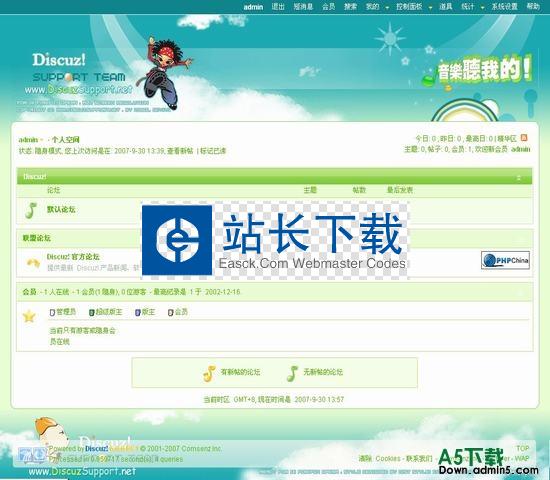Screen dimensions: 550x480
Task: Open welcomed new member admin link
Action: pos(521,149)
